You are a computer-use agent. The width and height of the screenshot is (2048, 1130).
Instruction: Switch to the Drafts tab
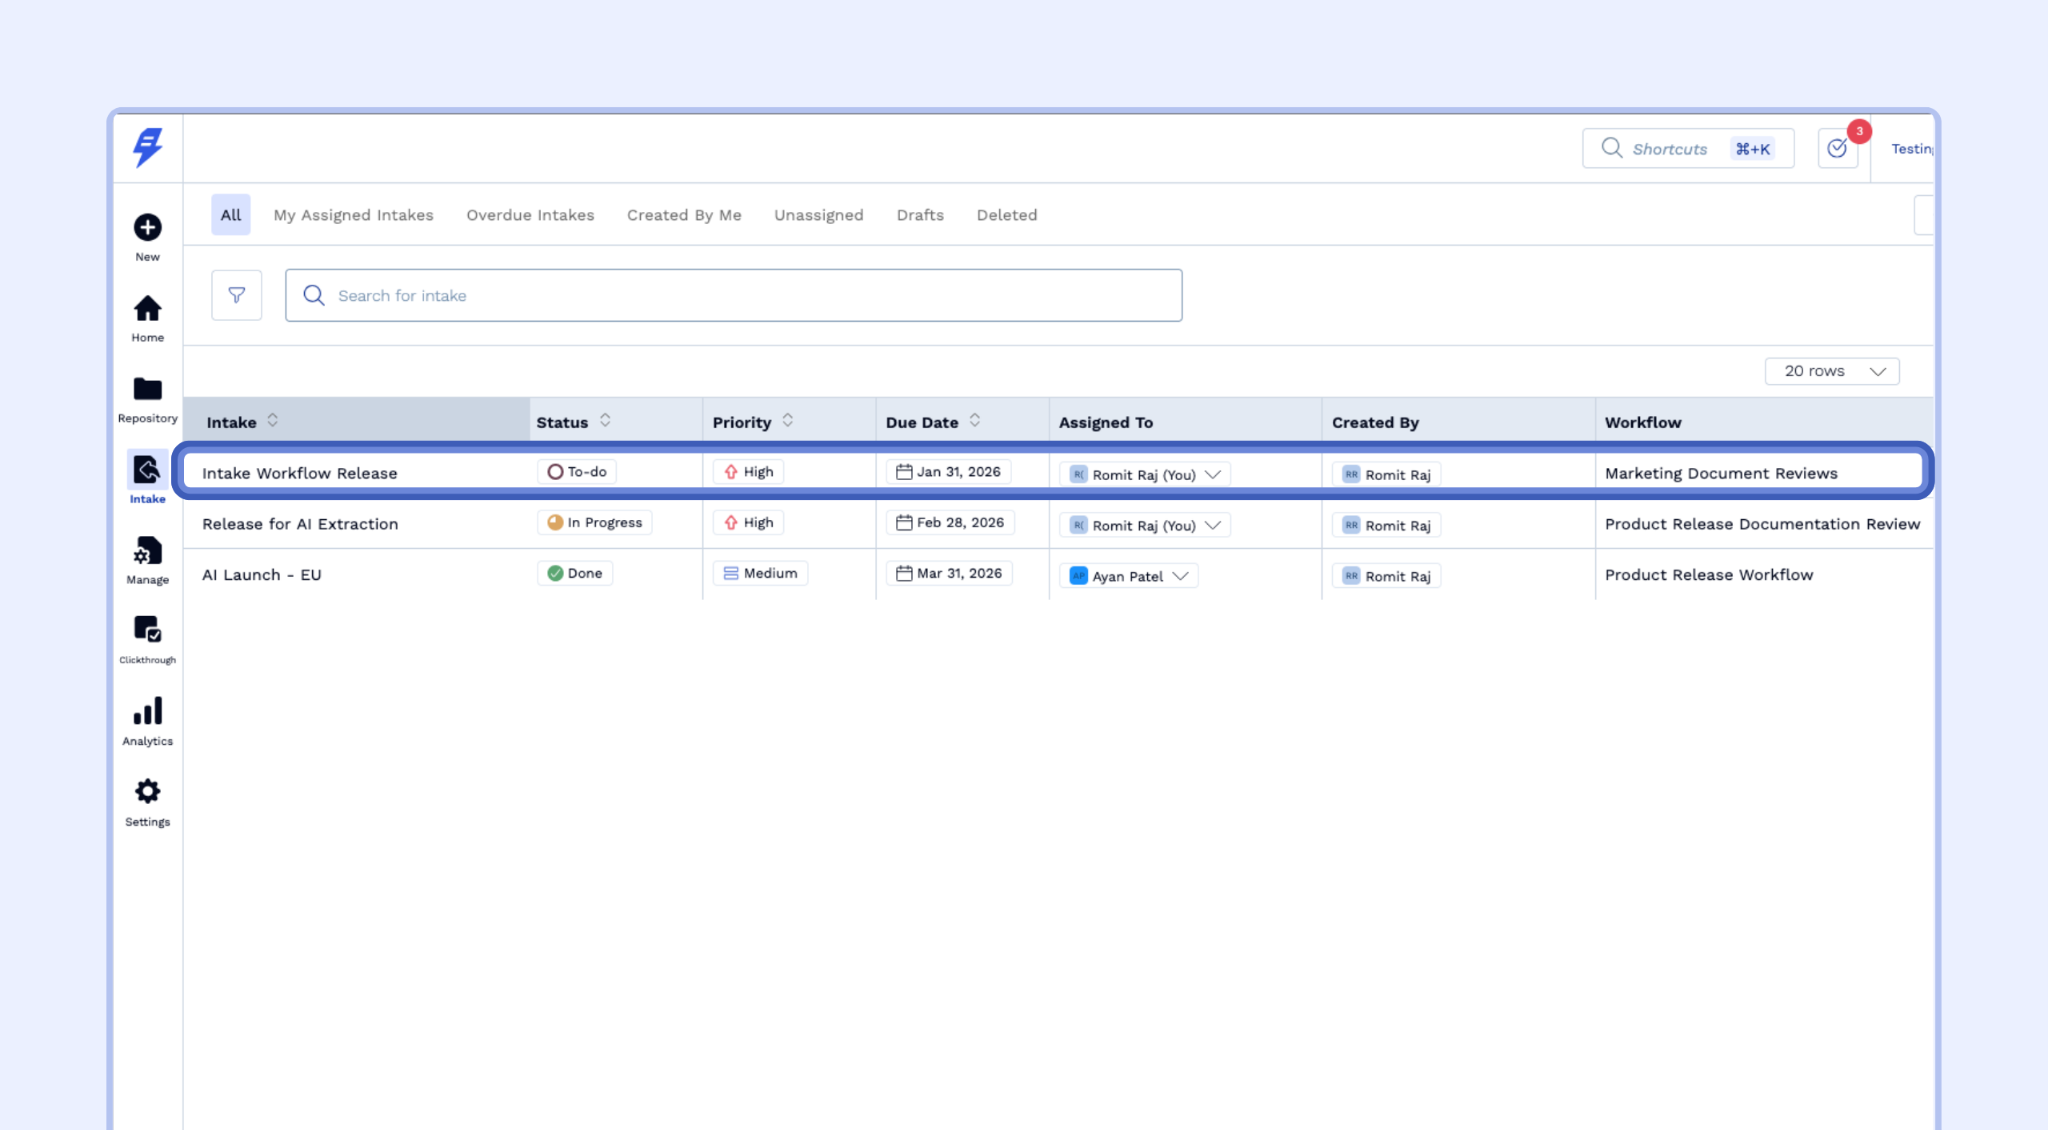(x=920, y=215)
